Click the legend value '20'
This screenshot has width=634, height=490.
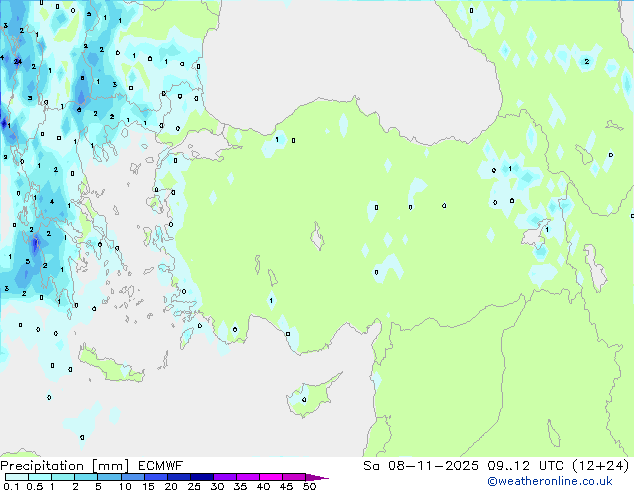point(171,486)
